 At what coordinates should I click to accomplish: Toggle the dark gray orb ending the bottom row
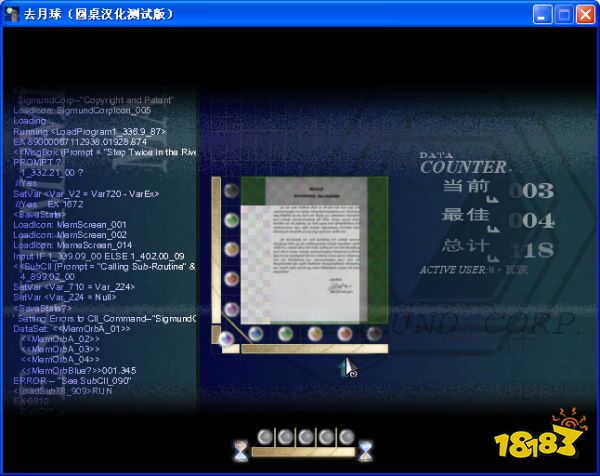[x=375, y=333]
